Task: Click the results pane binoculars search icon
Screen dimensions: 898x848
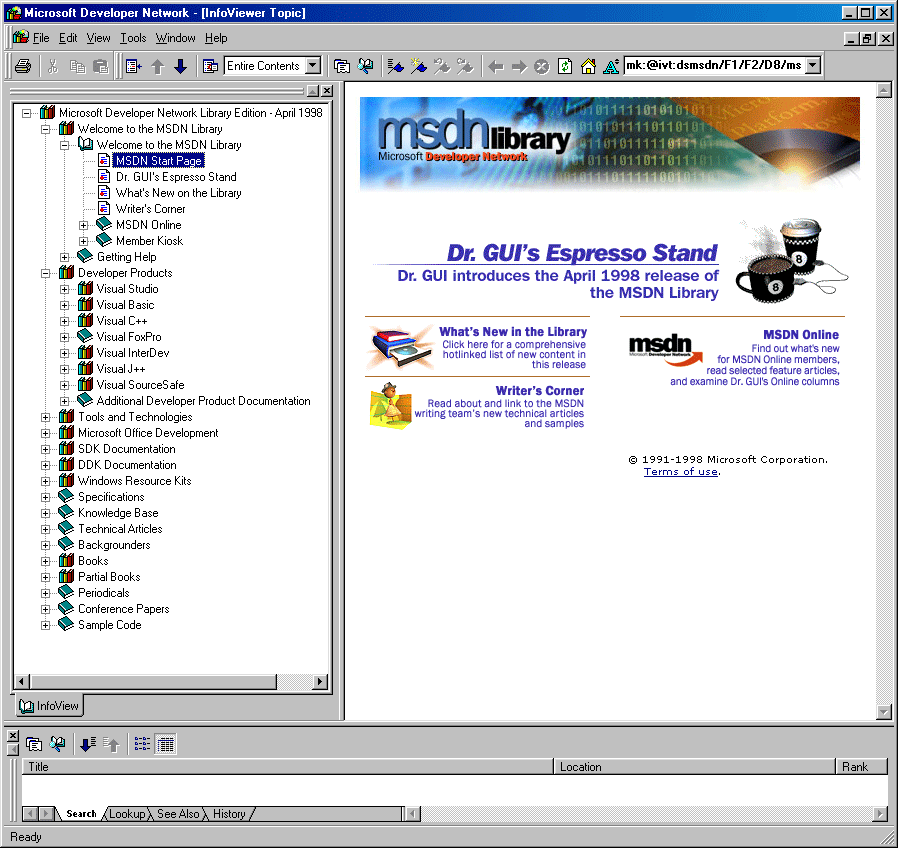Action: tap(57, 744)
